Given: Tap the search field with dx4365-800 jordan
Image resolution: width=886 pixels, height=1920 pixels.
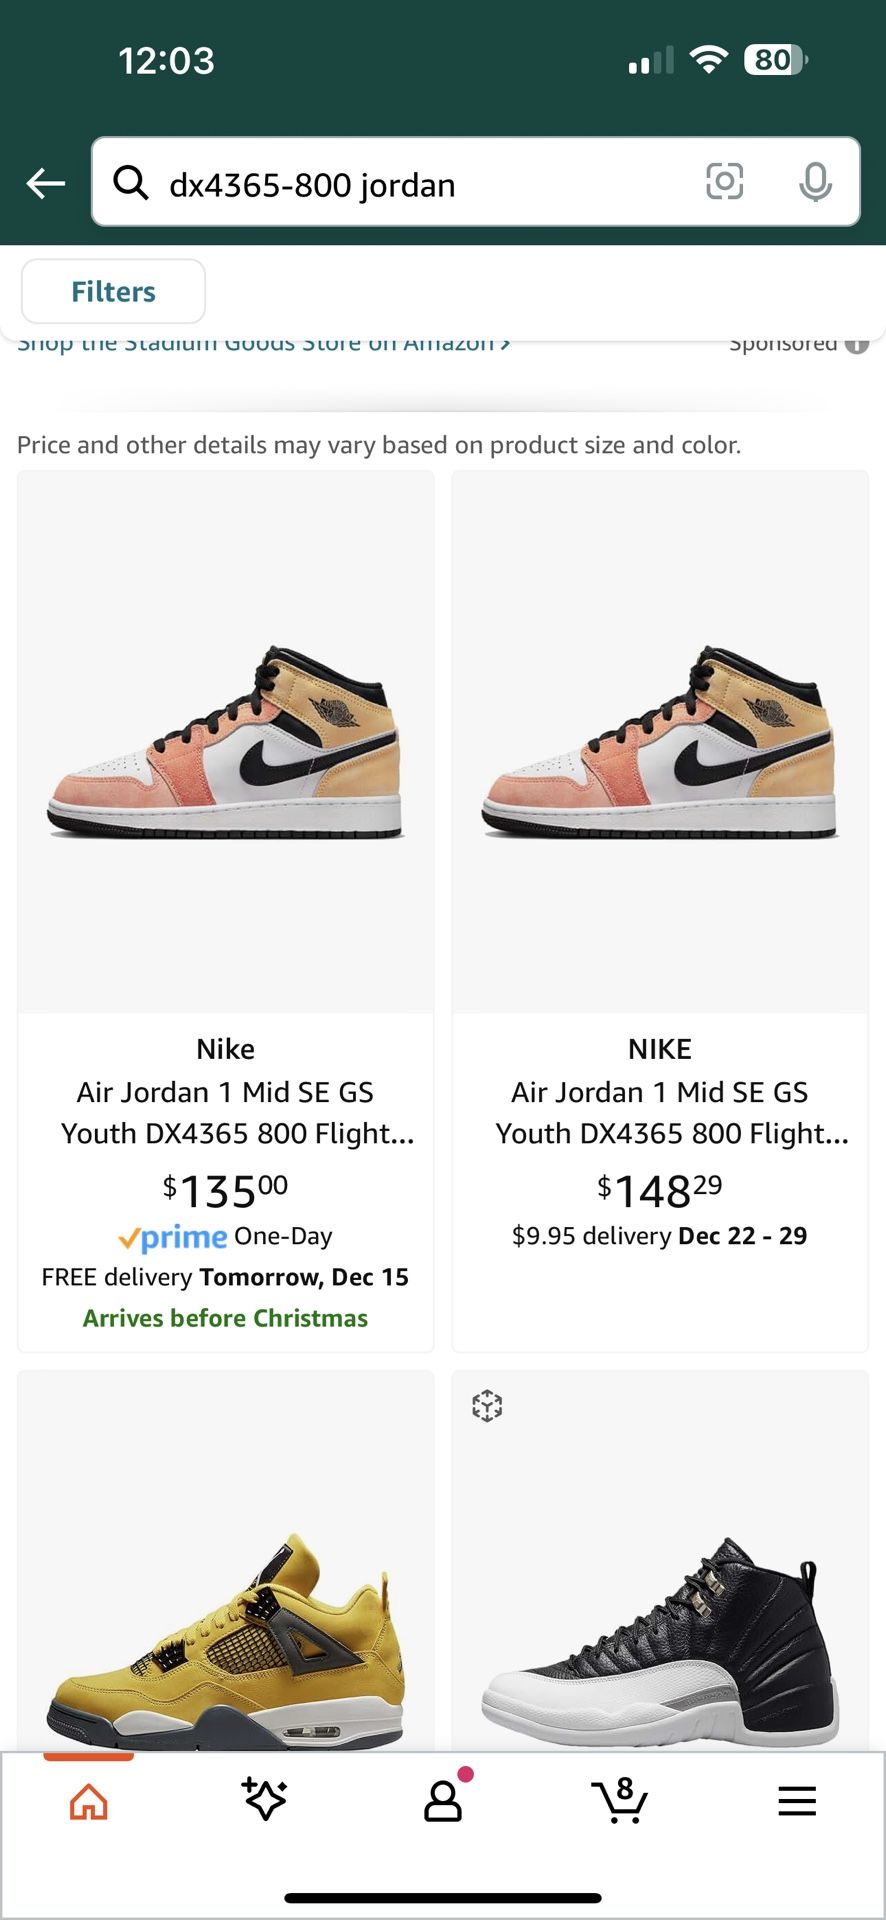Looking at the screenshot, I should (x=400, y=183).
